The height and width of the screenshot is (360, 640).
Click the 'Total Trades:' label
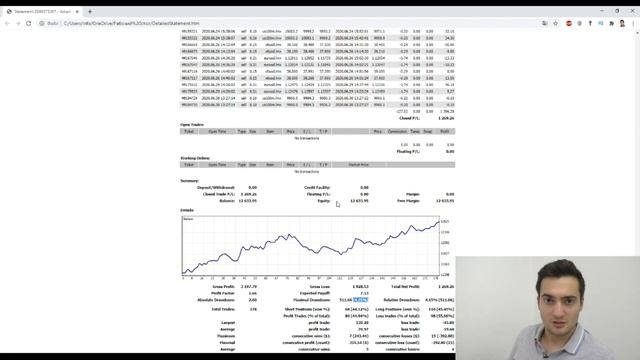[223, 309]
